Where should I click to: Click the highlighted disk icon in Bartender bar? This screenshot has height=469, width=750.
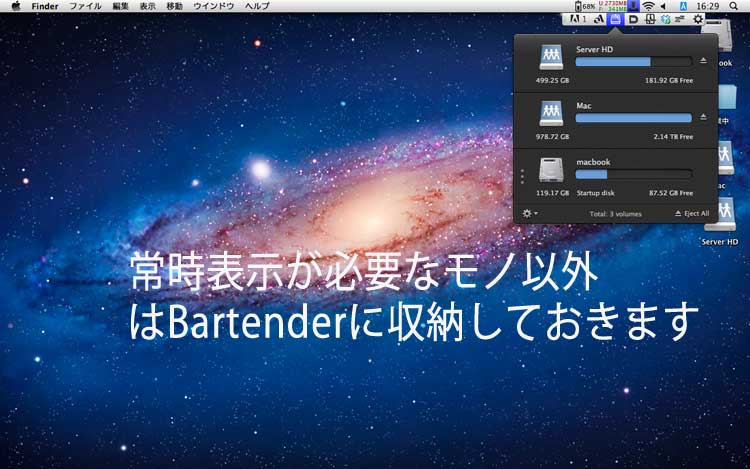616,19
